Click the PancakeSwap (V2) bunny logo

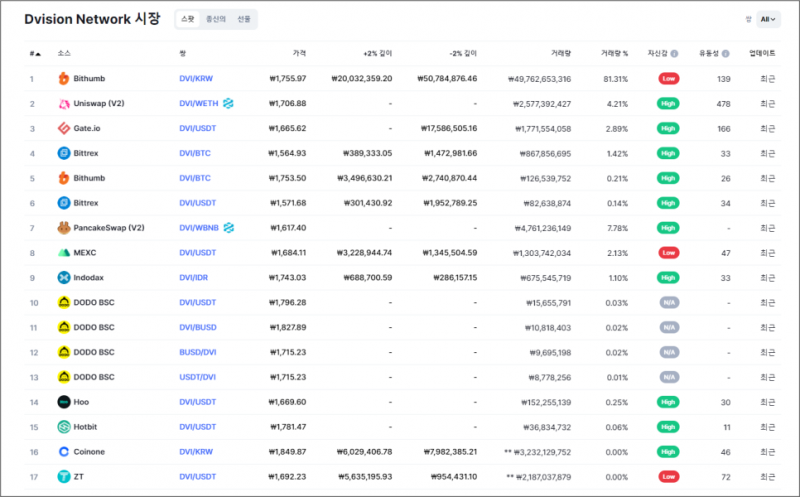pos(64,228)
